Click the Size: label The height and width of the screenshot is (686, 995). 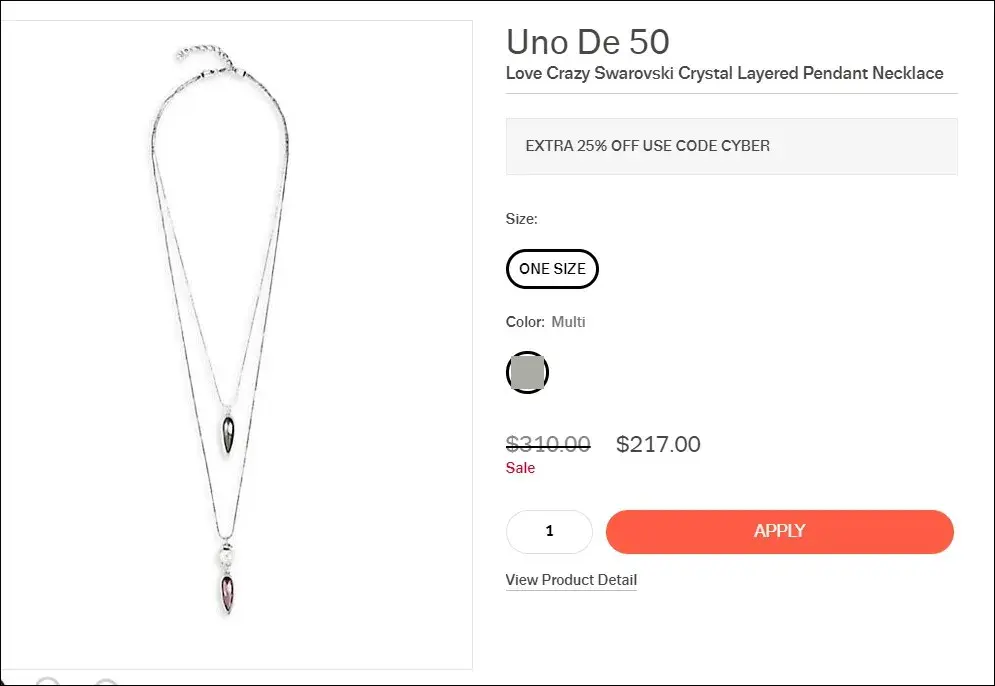(521, 218)
